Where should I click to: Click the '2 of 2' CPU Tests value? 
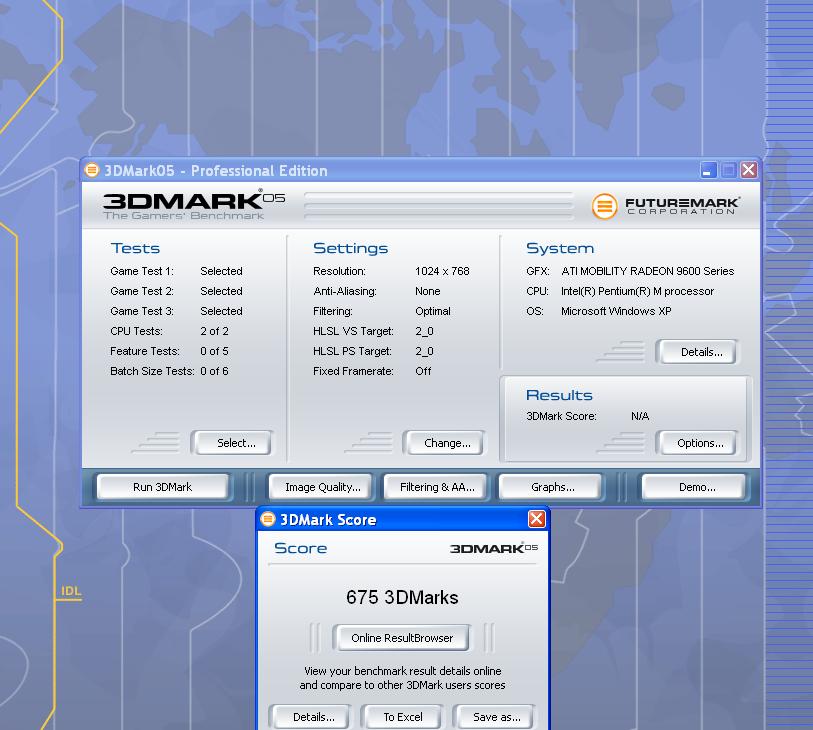pos(215,331)
